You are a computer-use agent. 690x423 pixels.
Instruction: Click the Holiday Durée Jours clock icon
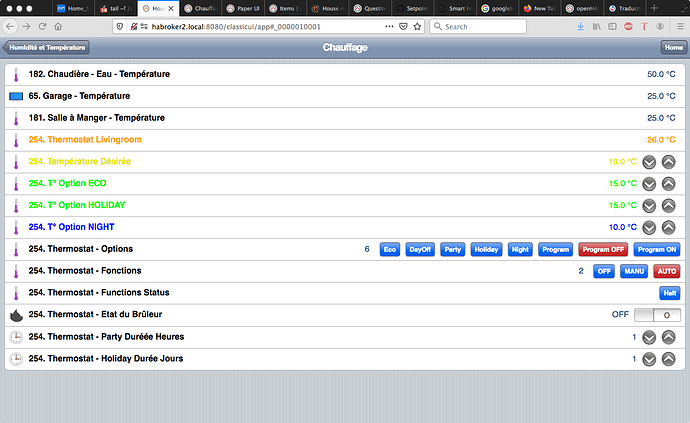click(x=16, y=359)
